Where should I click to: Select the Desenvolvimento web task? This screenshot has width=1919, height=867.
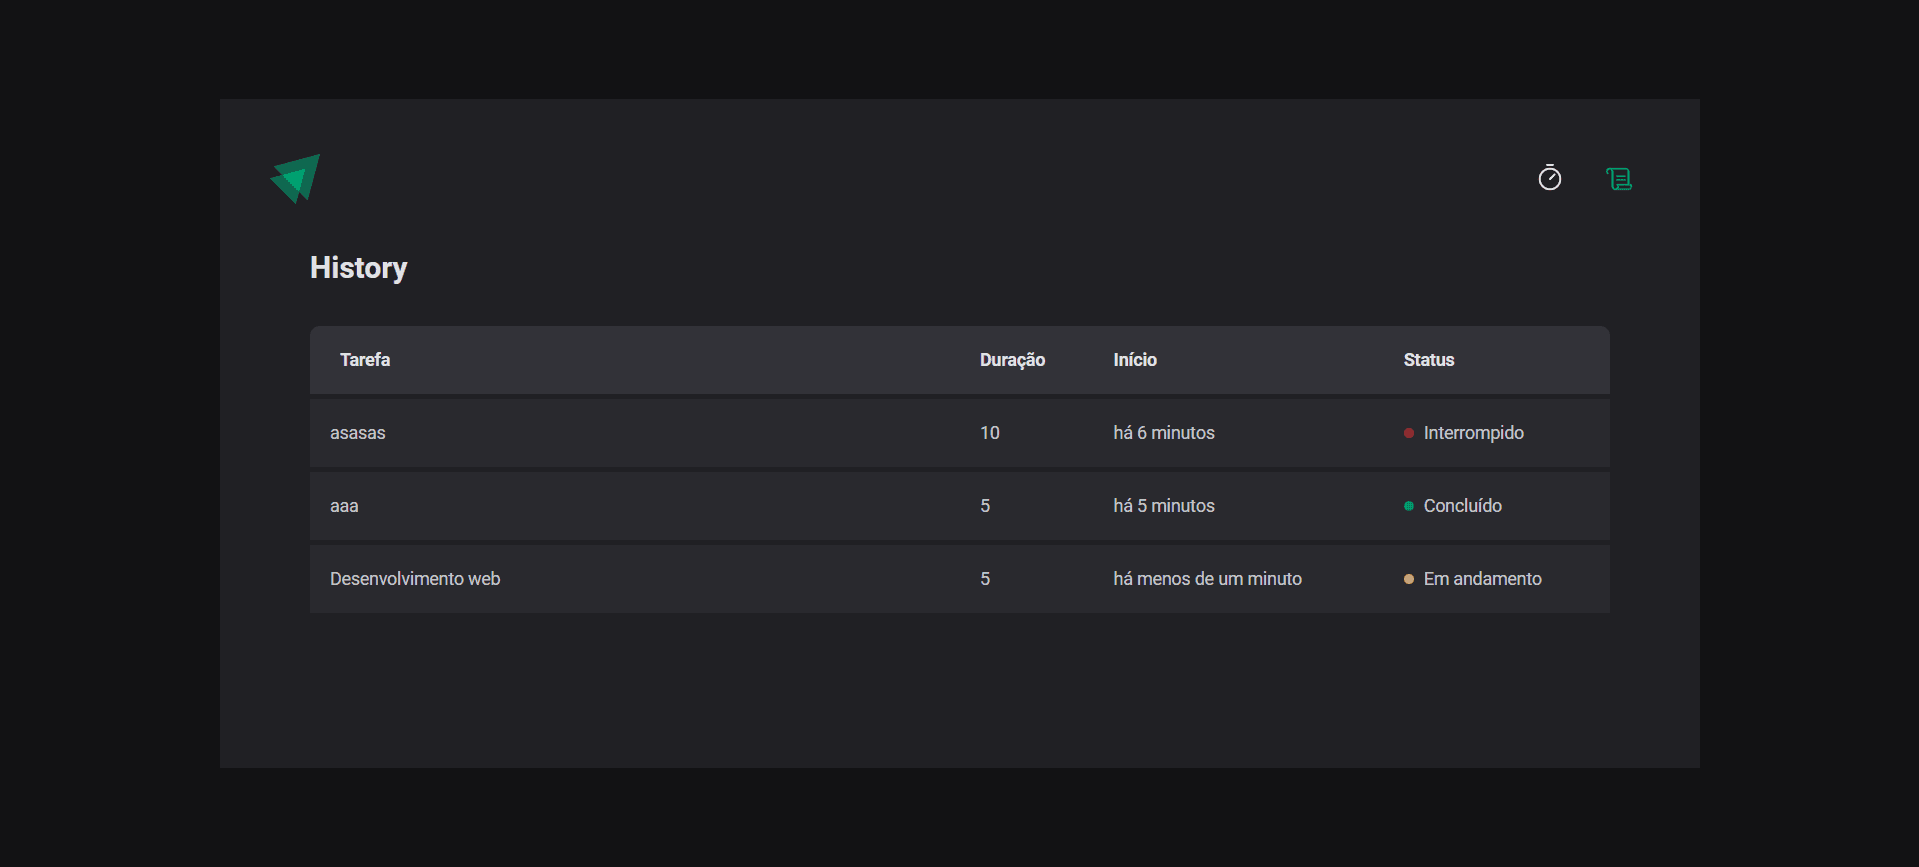[x=415, y=579]
